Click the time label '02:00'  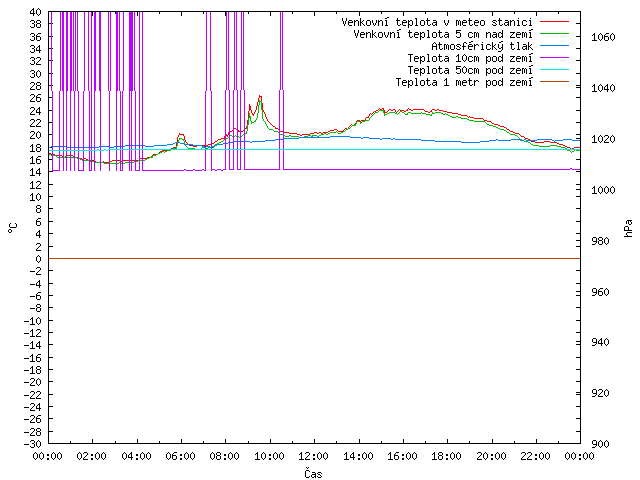tap(92, 456)
